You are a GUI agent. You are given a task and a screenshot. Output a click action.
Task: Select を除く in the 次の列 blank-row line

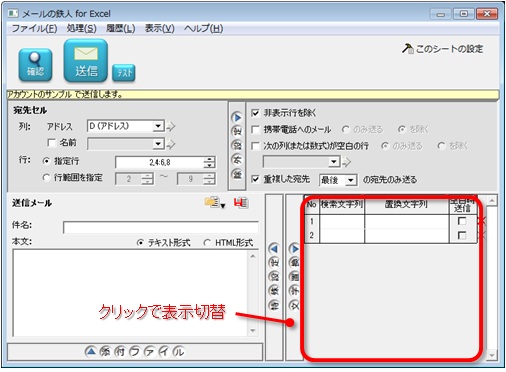(x=441, y=146)
